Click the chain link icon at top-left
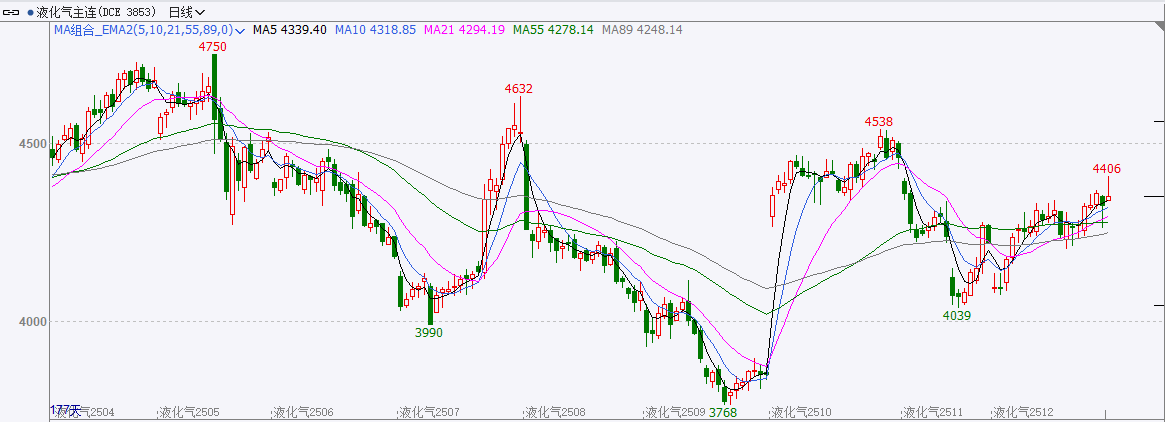 coord(12,12)
